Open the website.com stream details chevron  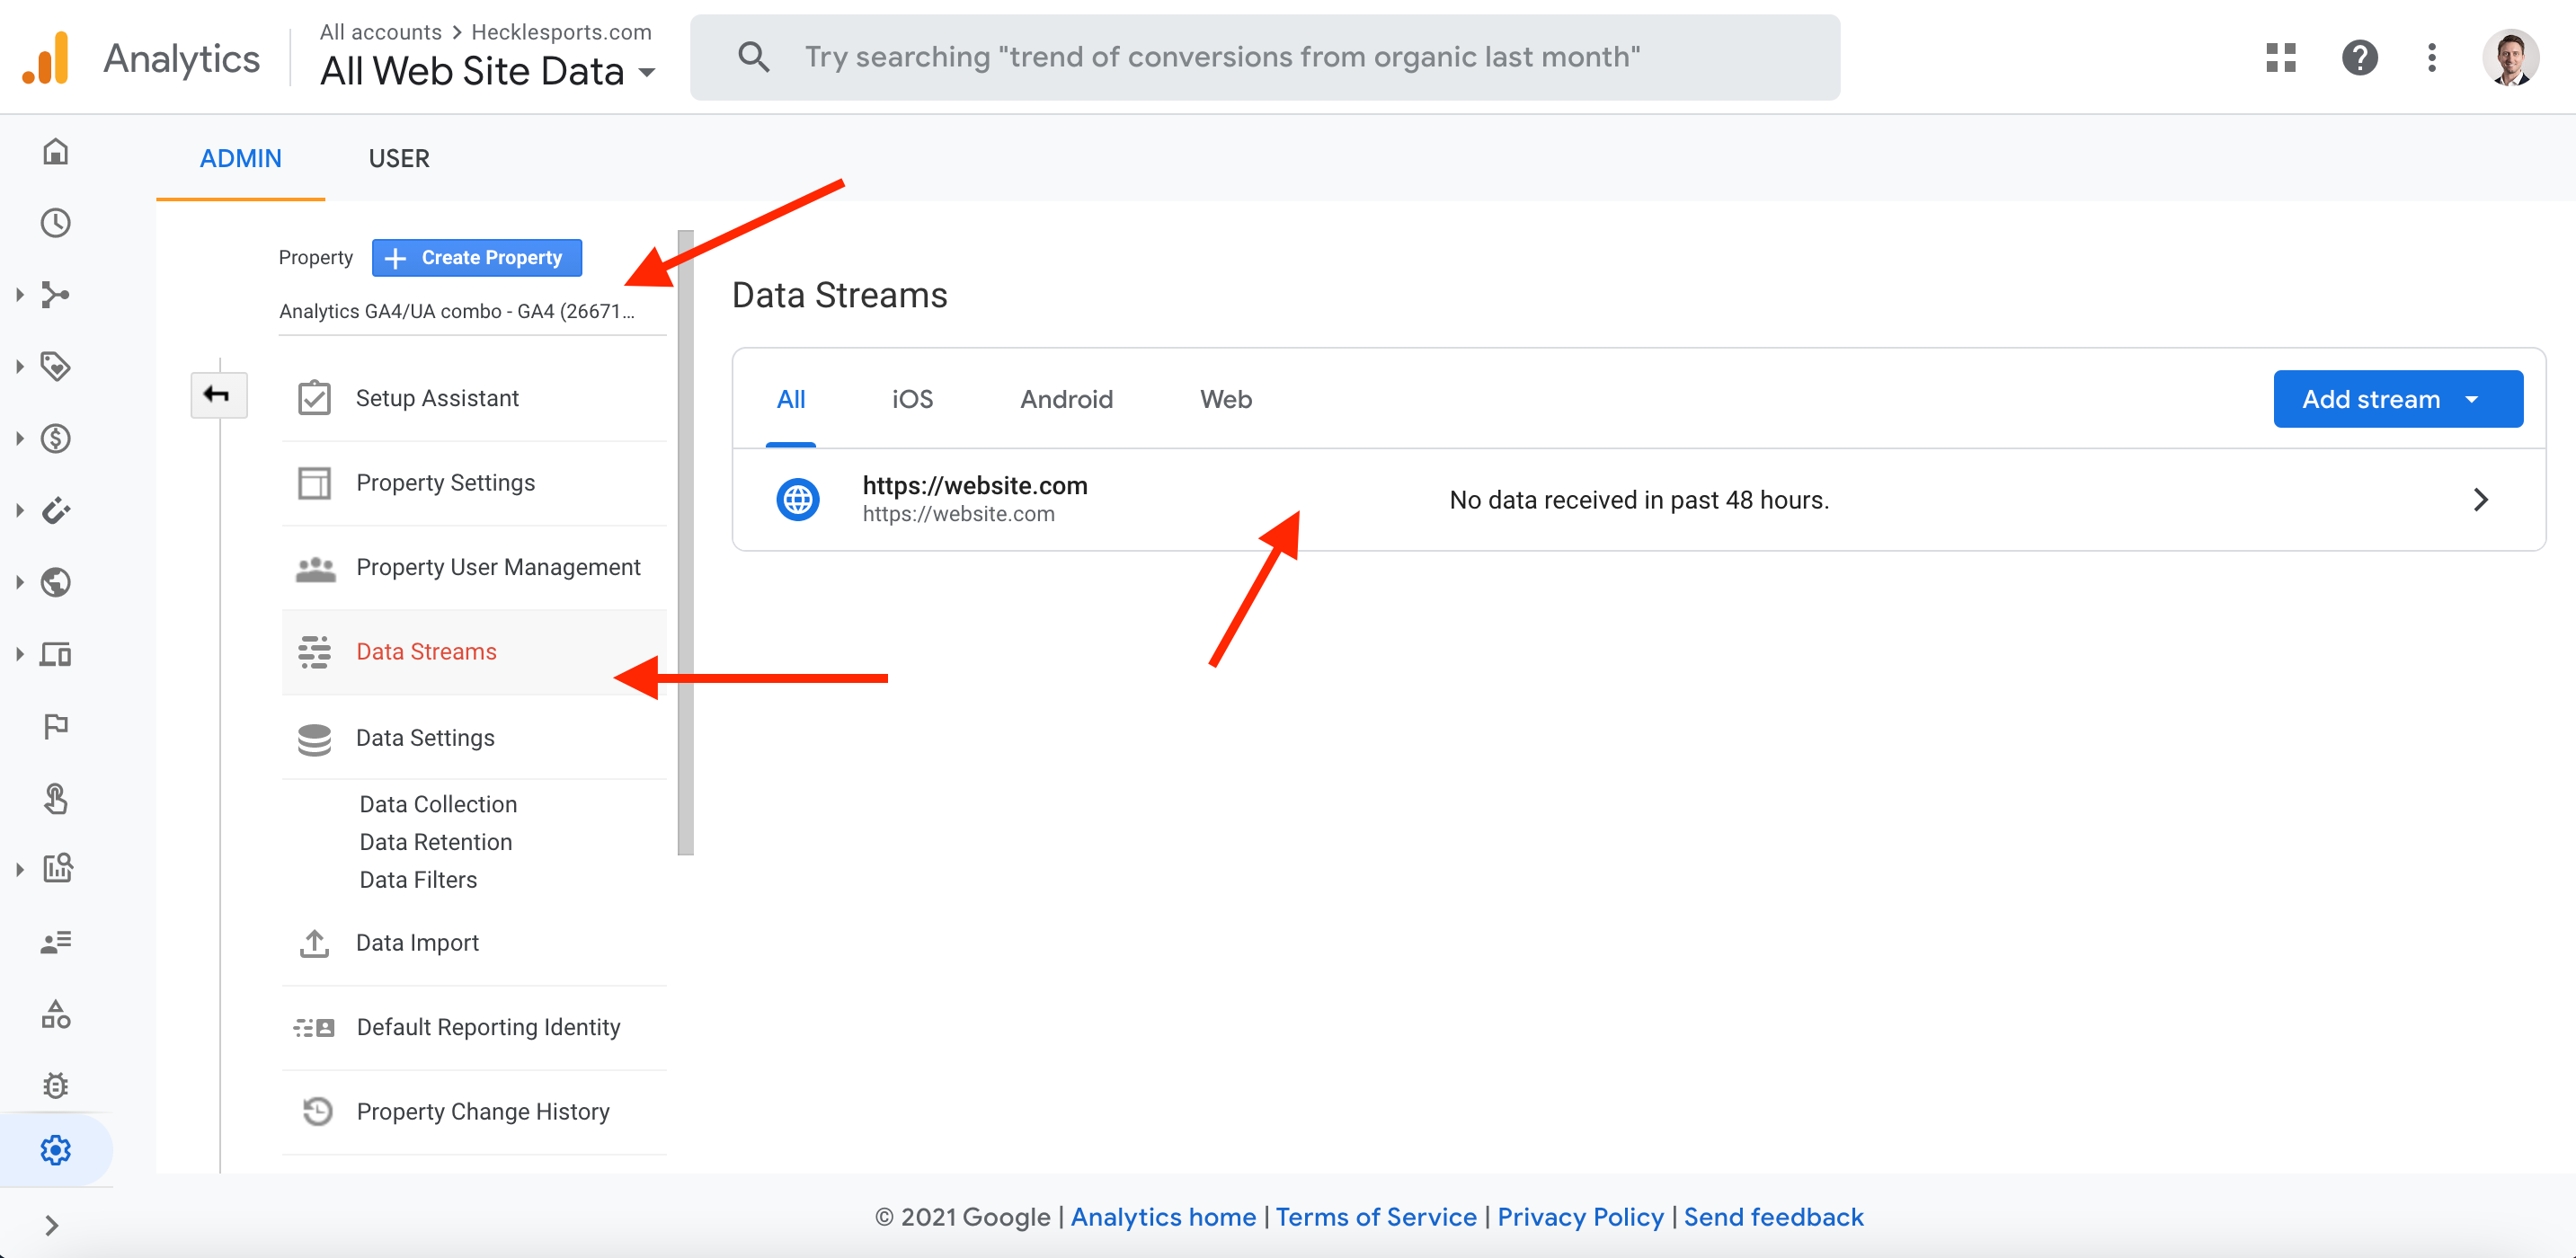click(2480, 500)
